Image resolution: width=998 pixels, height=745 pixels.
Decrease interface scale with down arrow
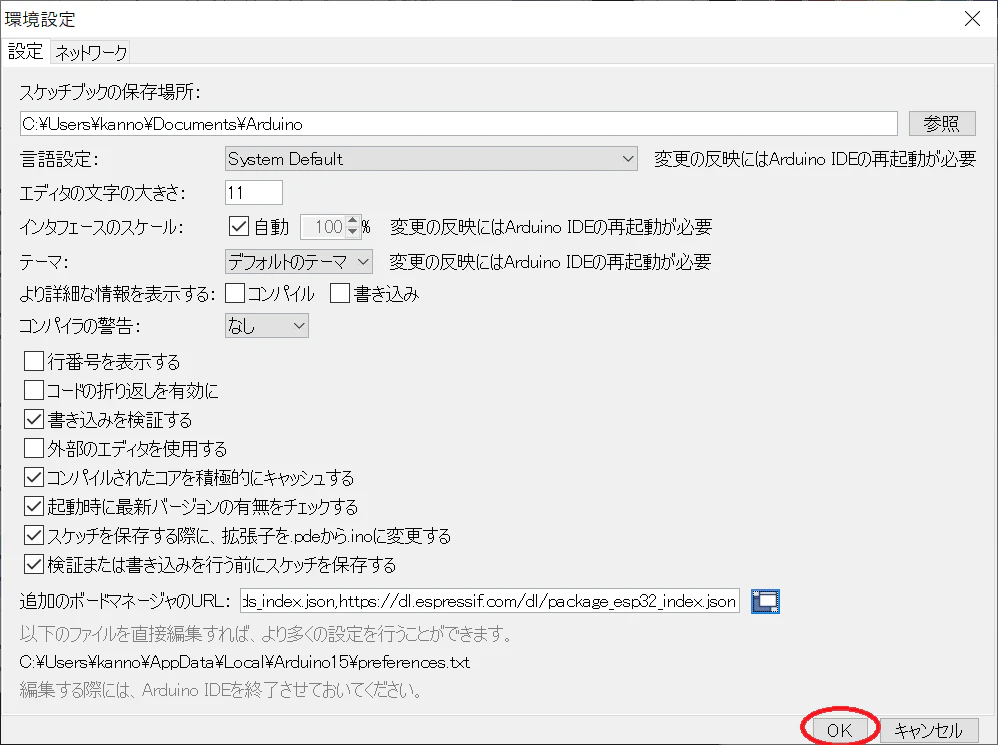click(353, 232)
